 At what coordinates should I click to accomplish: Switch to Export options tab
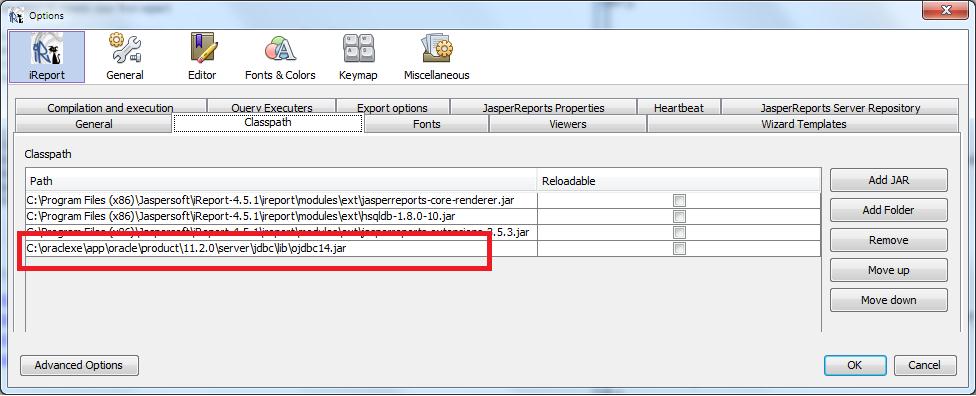(392, 108)
